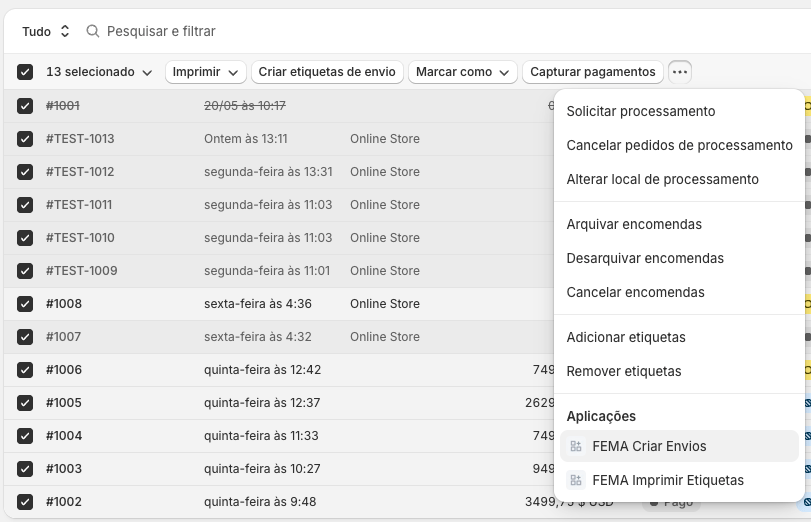
Task: Uncheck order #TEST-1012 checkbox
Action: [25, 172]
